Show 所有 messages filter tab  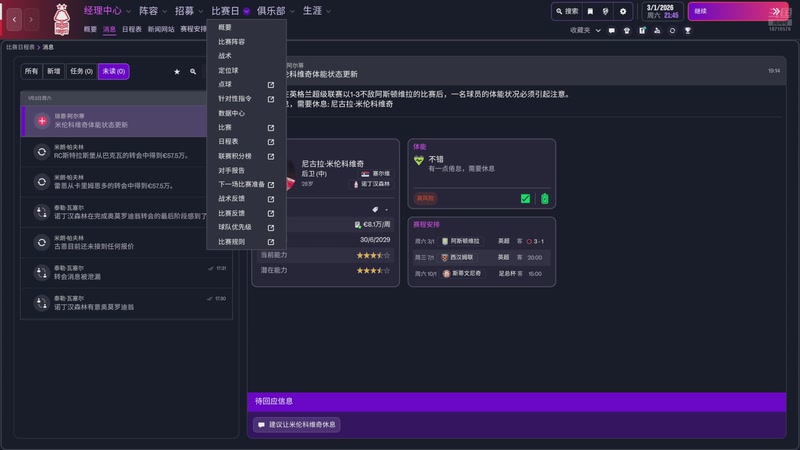[31, 71]
